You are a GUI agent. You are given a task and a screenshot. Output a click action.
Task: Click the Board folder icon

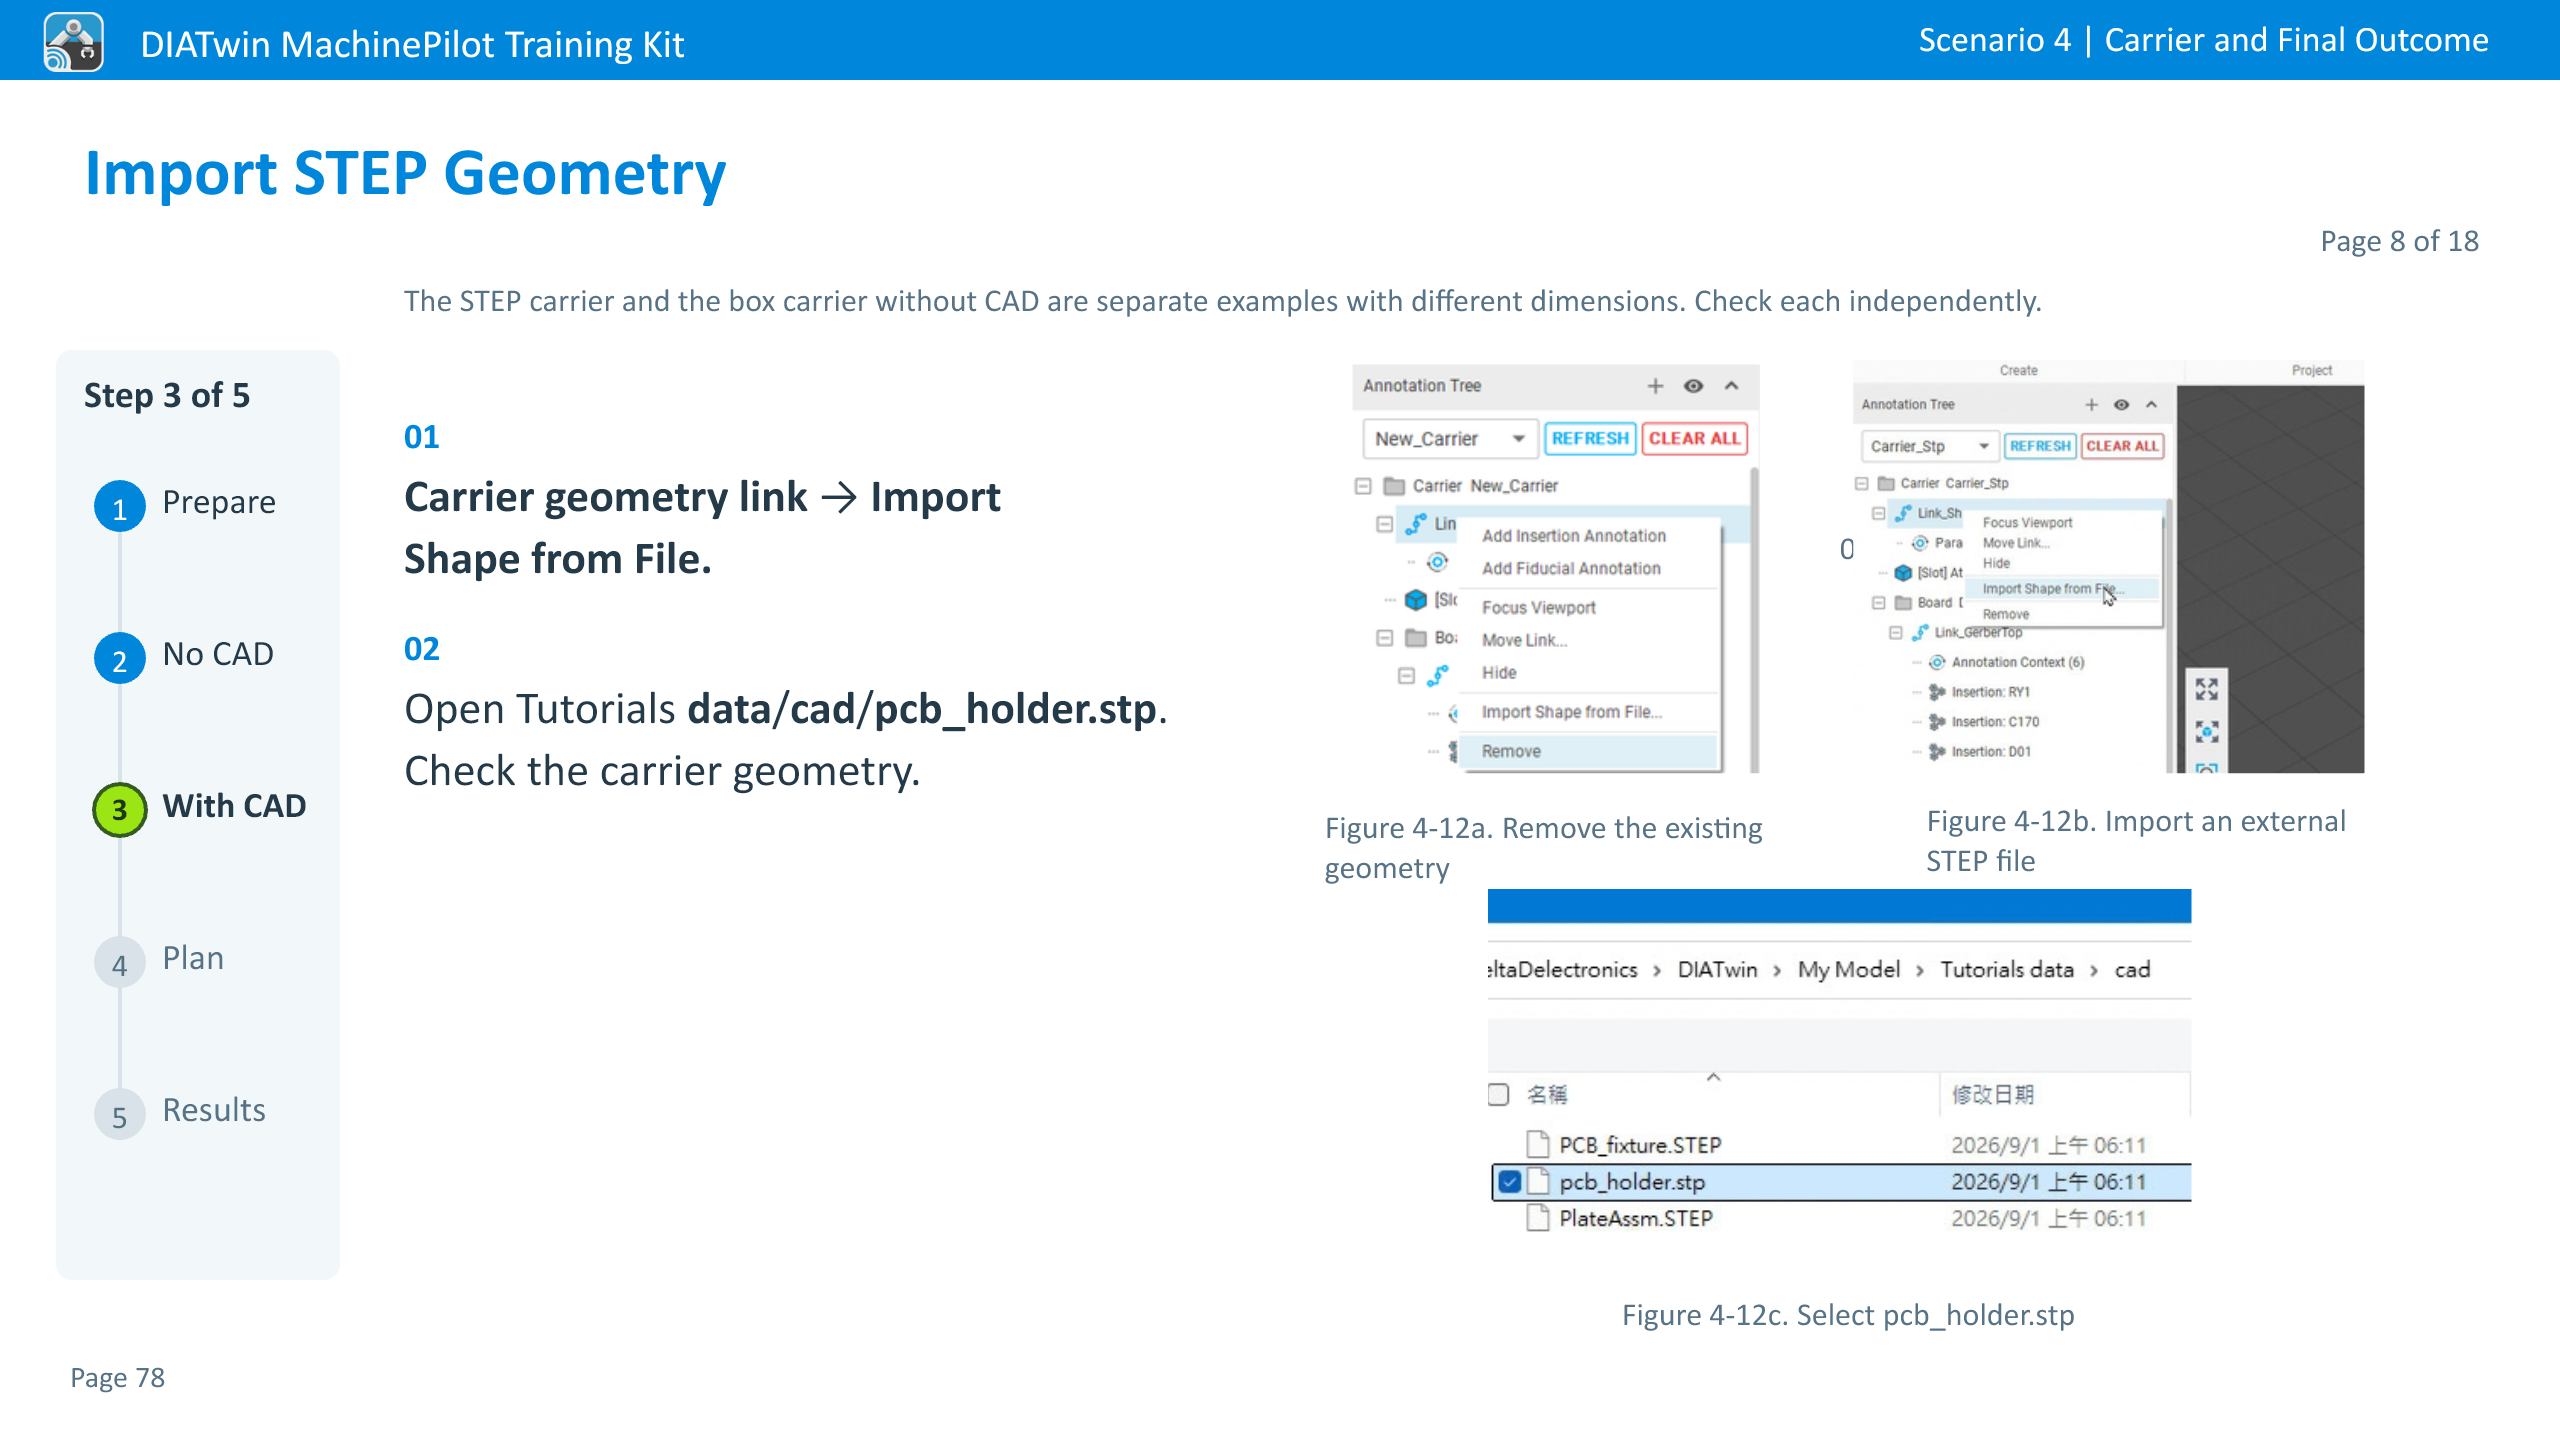click(1903, 603)
